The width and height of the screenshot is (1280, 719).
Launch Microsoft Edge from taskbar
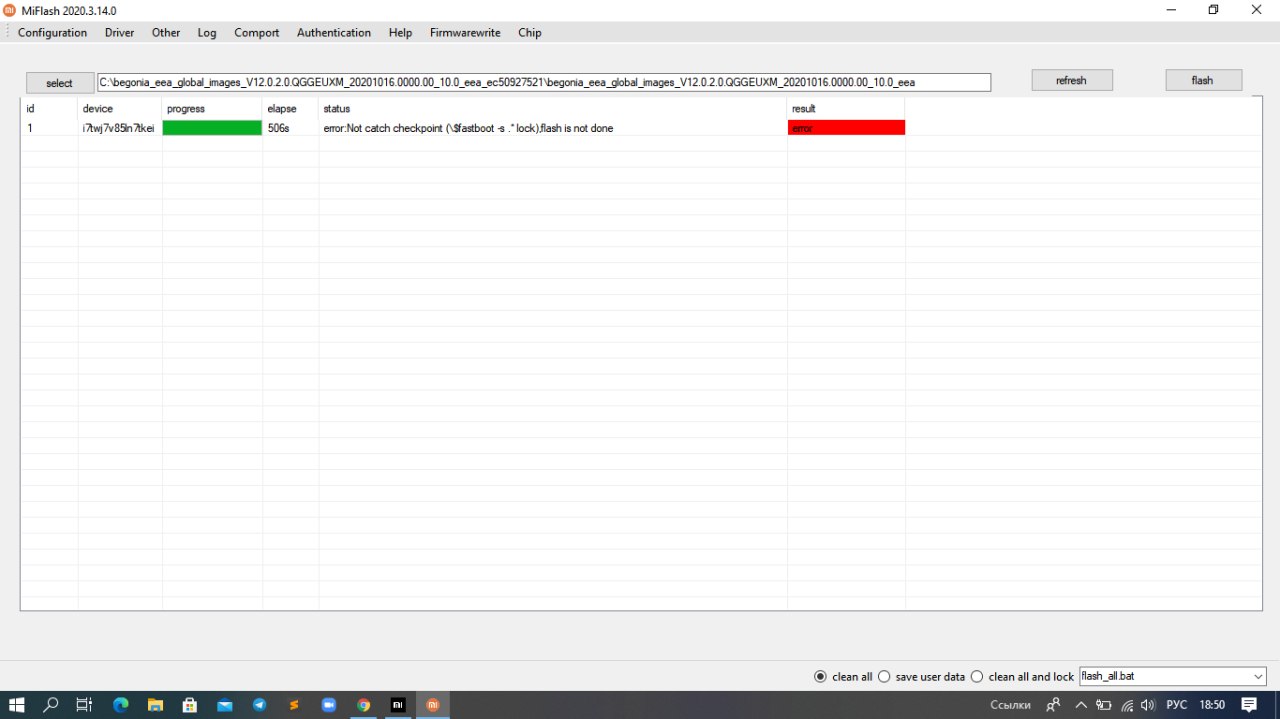pyautogui.click(x=121, y=704)
